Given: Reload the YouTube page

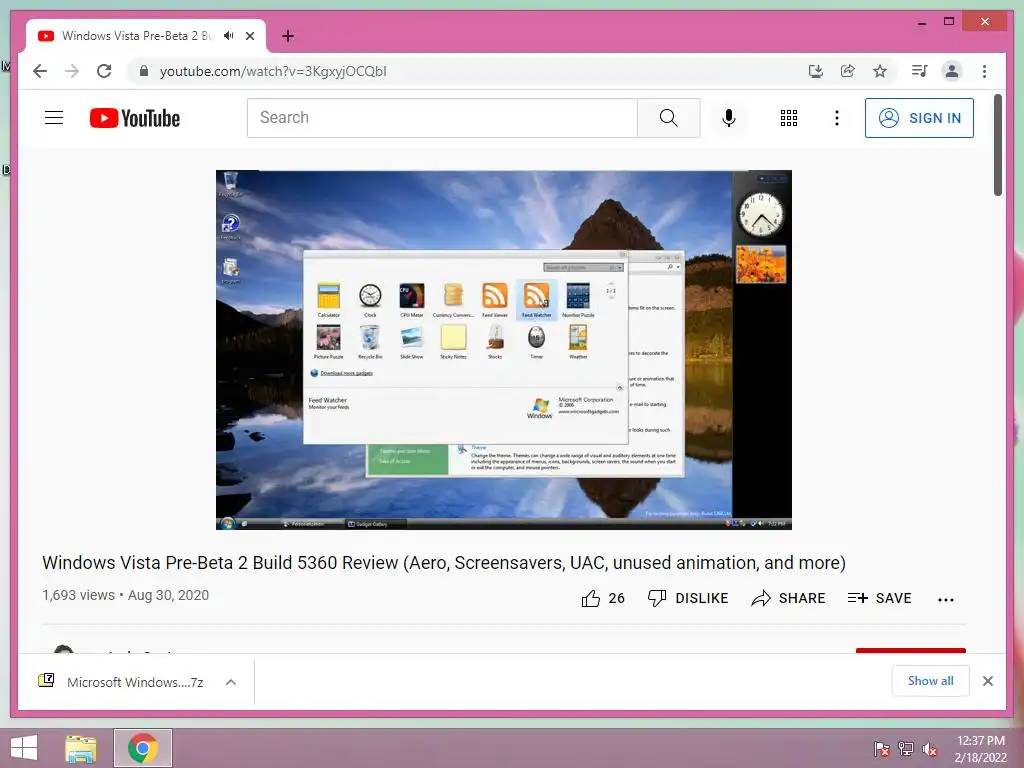Looking at the screenshot, I should (104, 71).
